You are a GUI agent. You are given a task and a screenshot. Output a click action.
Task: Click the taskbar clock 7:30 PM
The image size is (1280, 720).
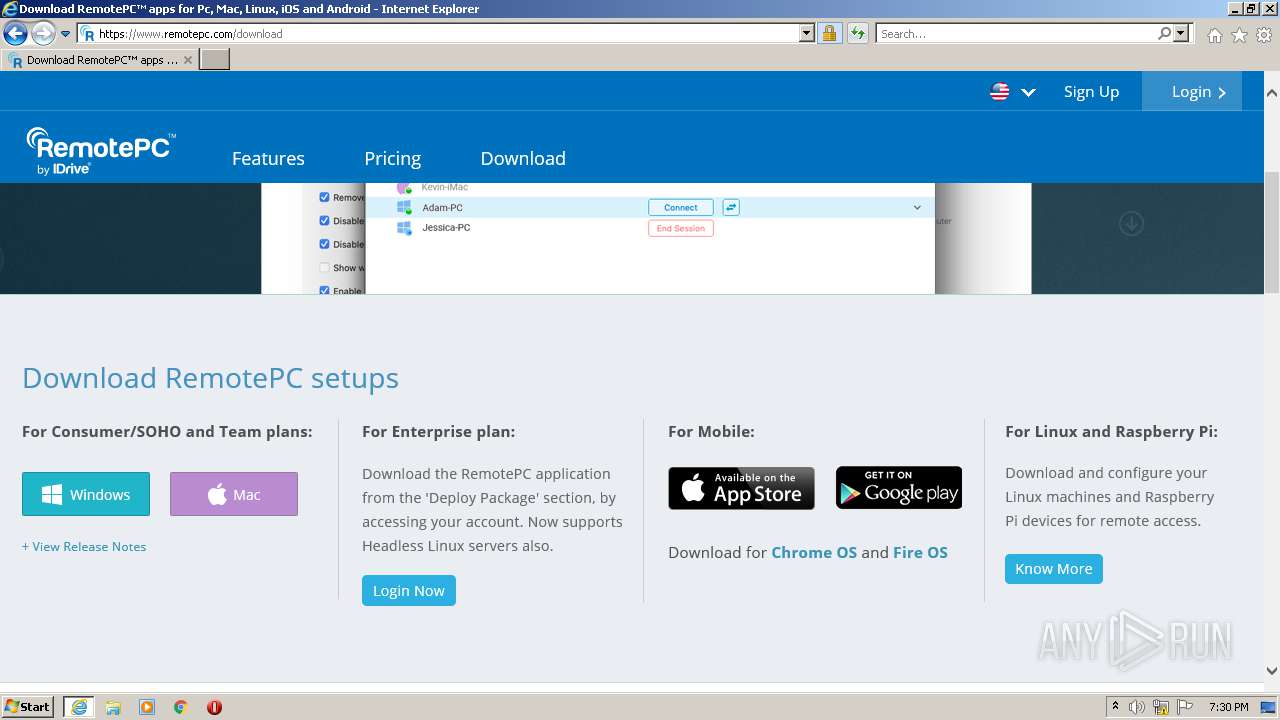tap(1229, 707)
